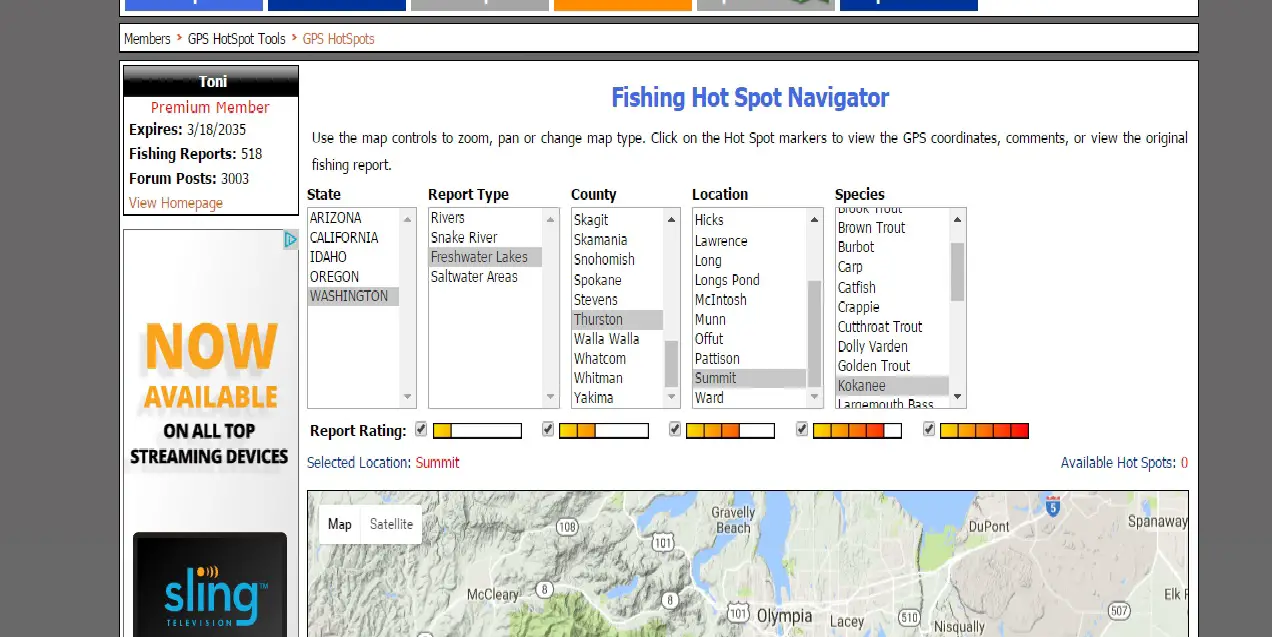Image resolution: width=1272 pixels, height=637 pixels.
Task: Choose Saltwater Areas in Report Type list
Action: coord(474,277)
